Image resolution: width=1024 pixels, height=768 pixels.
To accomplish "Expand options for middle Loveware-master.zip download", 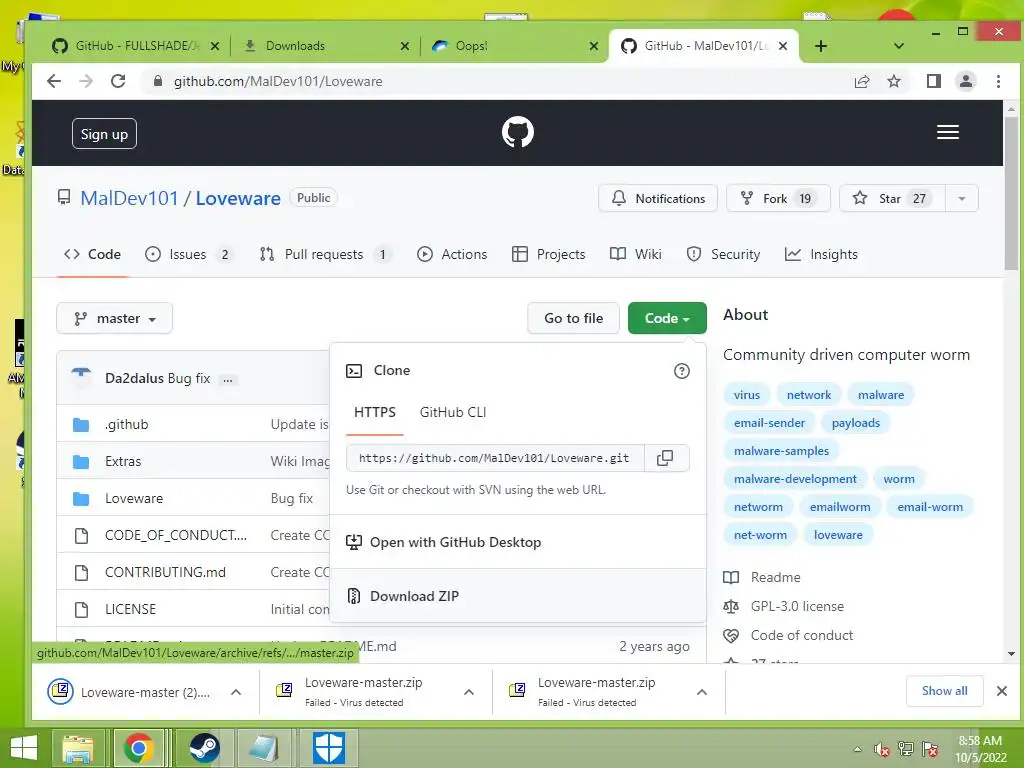I will (469, 692).
